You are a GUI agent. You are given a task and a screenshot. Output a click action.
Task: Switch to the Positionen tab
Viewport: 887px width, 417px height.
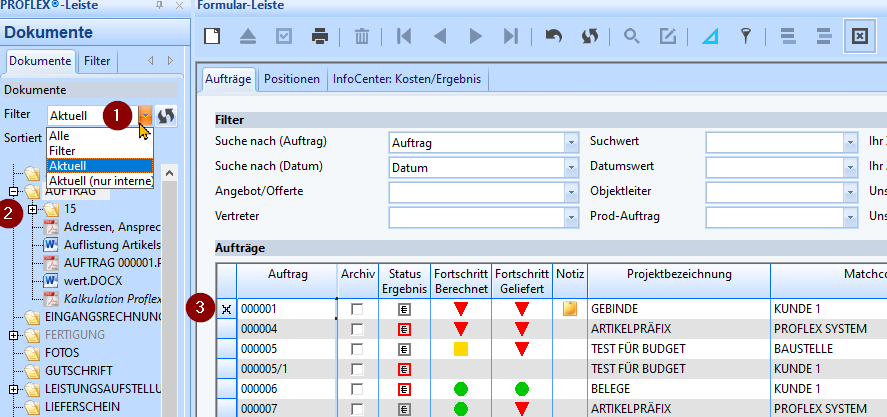coord(292,79)
